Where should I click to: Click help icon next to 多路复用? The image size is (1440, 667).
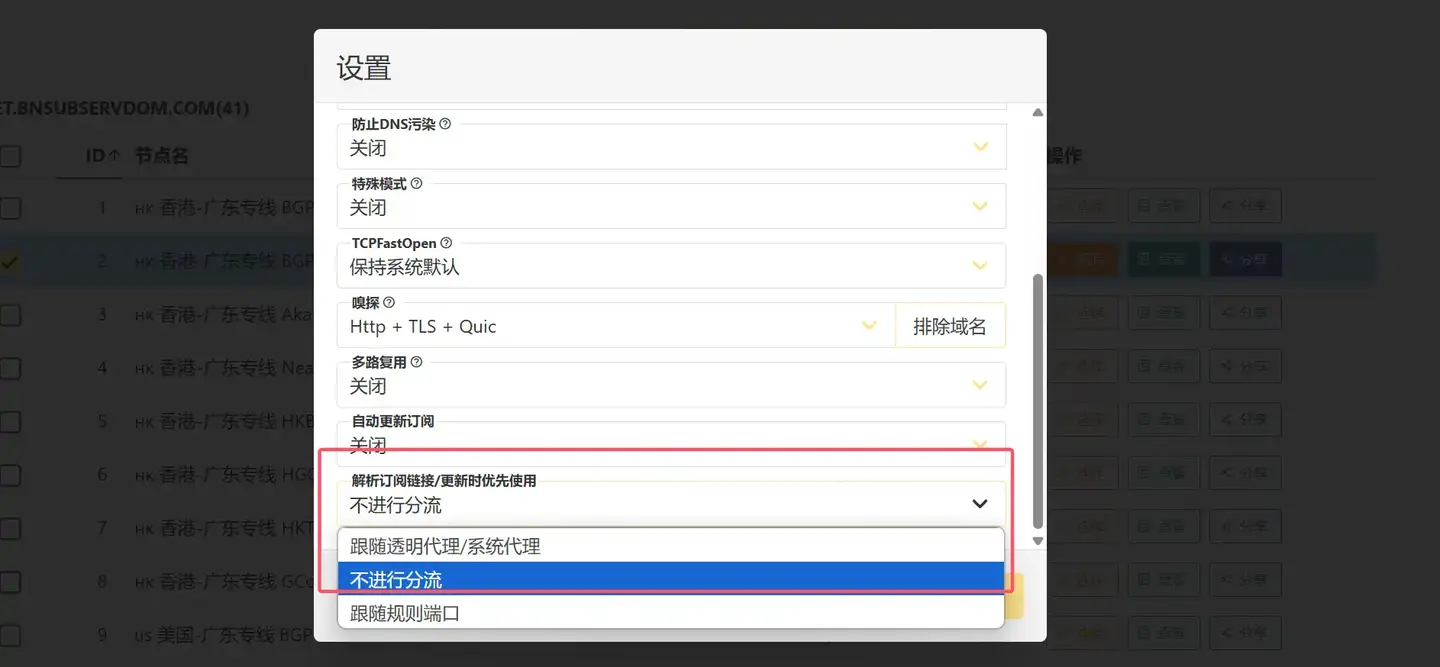tap(416, 363)
